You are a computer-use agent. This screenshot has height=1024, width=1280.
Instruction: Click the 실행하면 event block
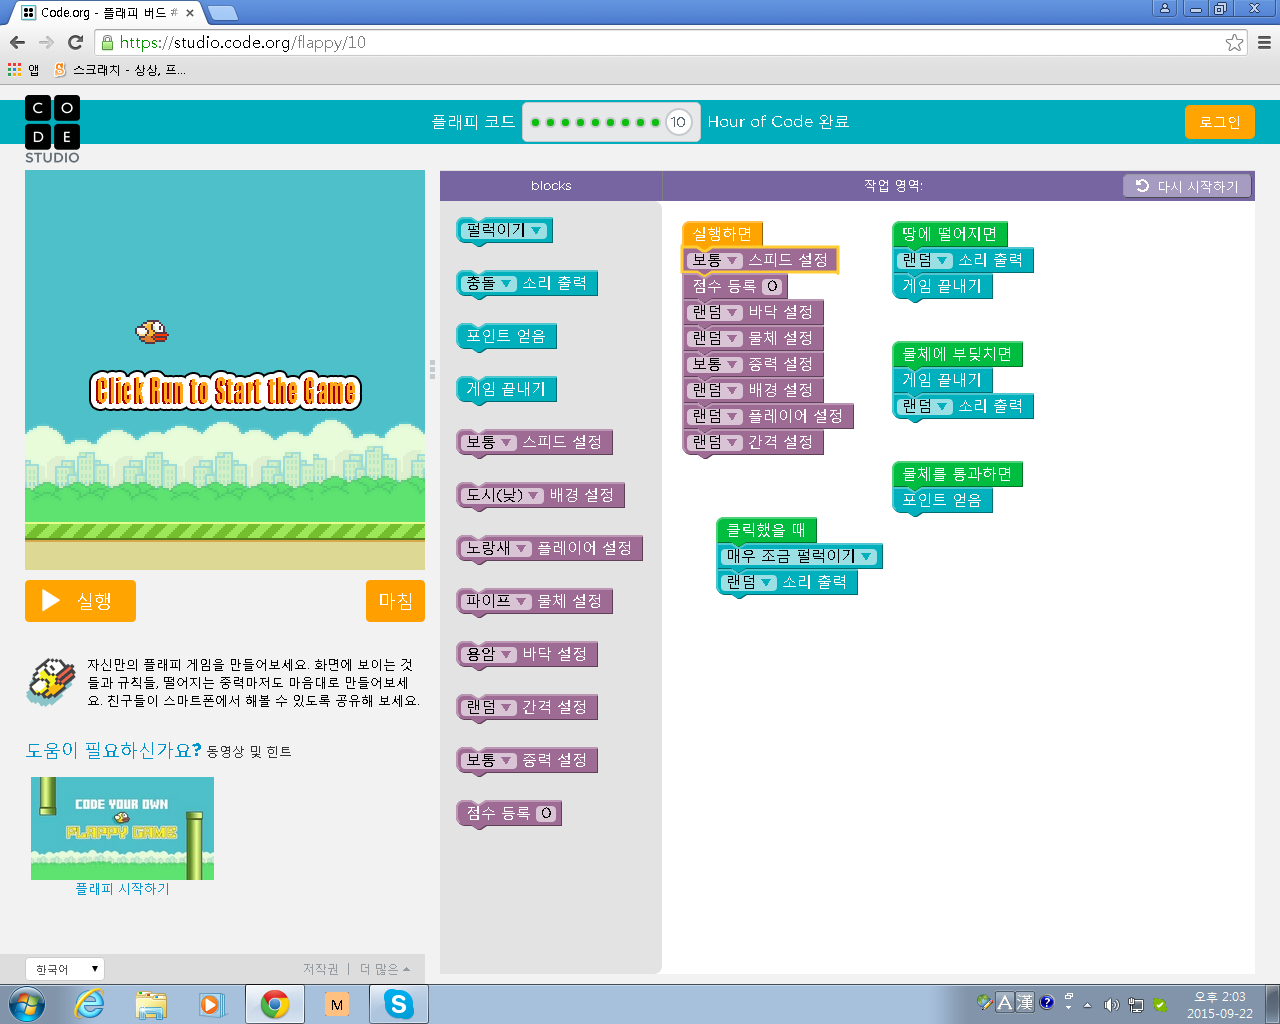point(722,234)
